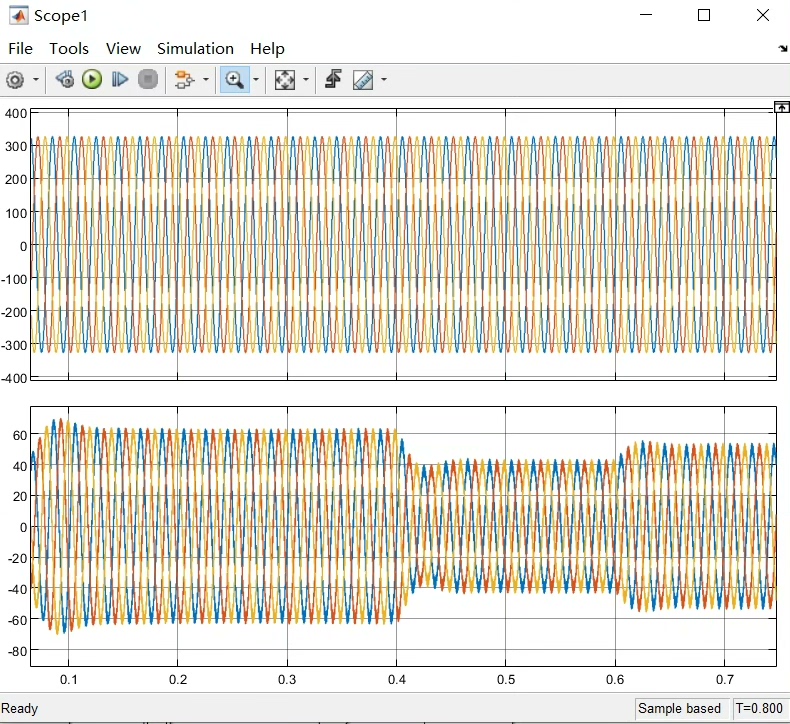The width and height of the screenshot is (790, 724).
Task: Click the 400 label on top y-axis
Action: (x=16, y=113)
